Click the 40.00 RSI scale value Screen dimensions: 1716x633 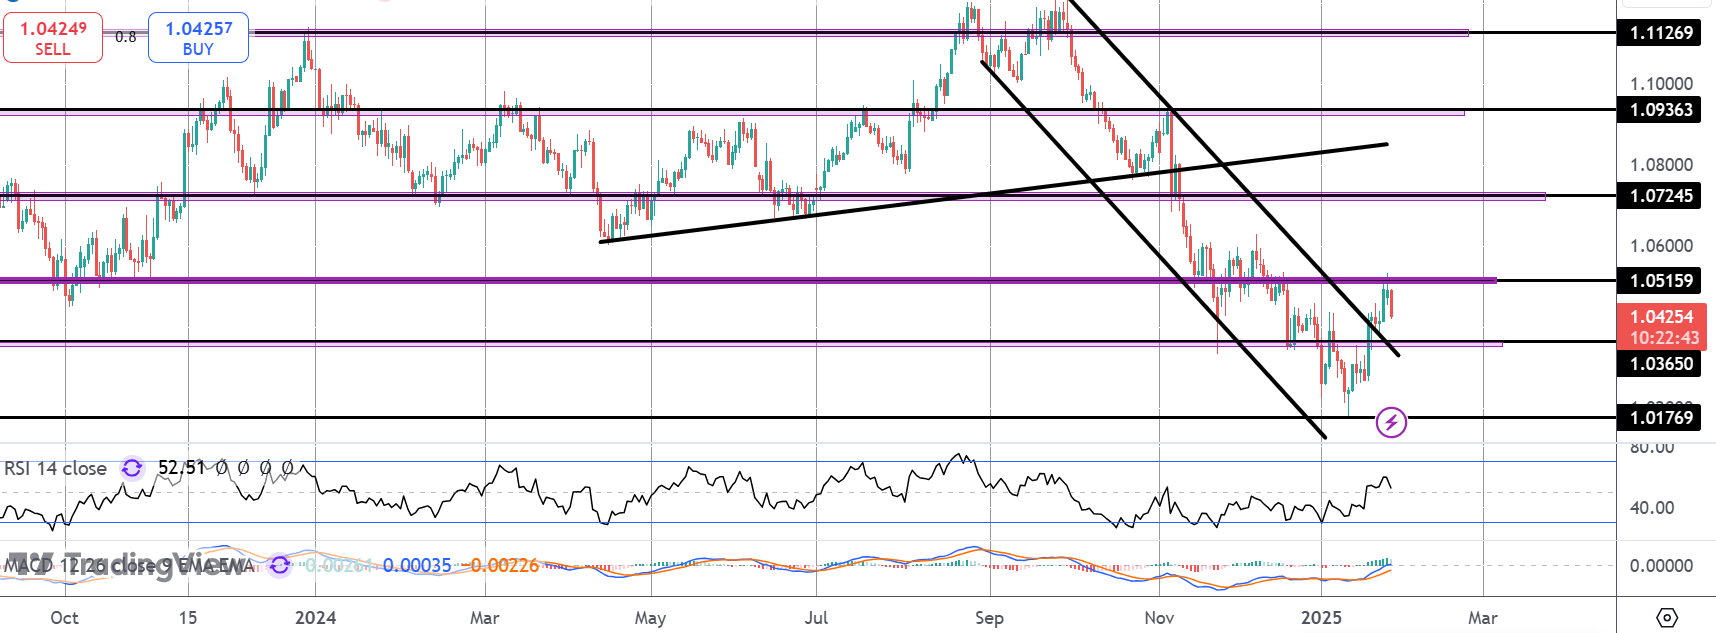point(1652,507)
